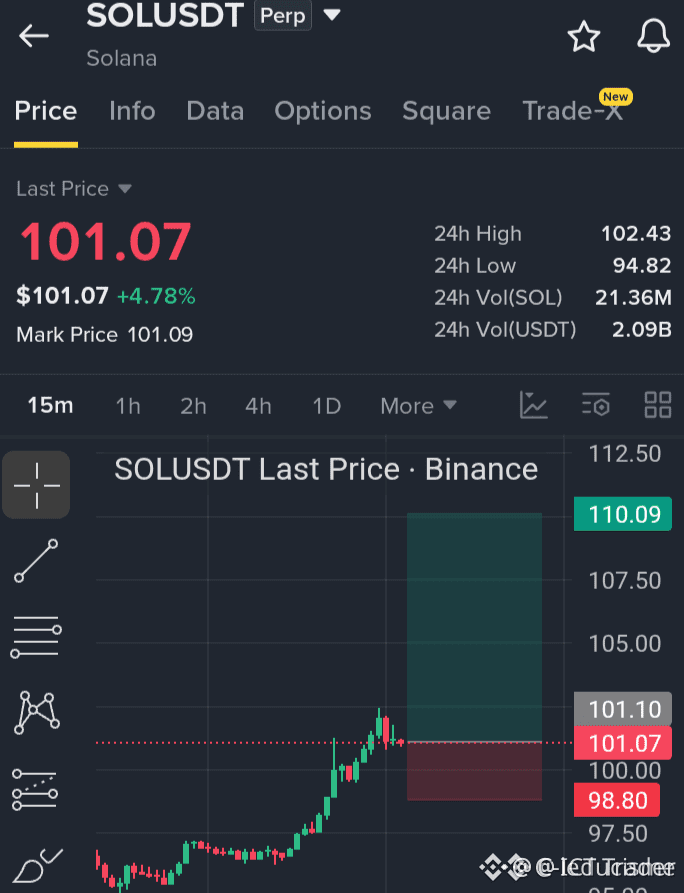Screen dimensions: 684x893
Task: Click the 24h High value 102.43
Action: click(636, 234)
